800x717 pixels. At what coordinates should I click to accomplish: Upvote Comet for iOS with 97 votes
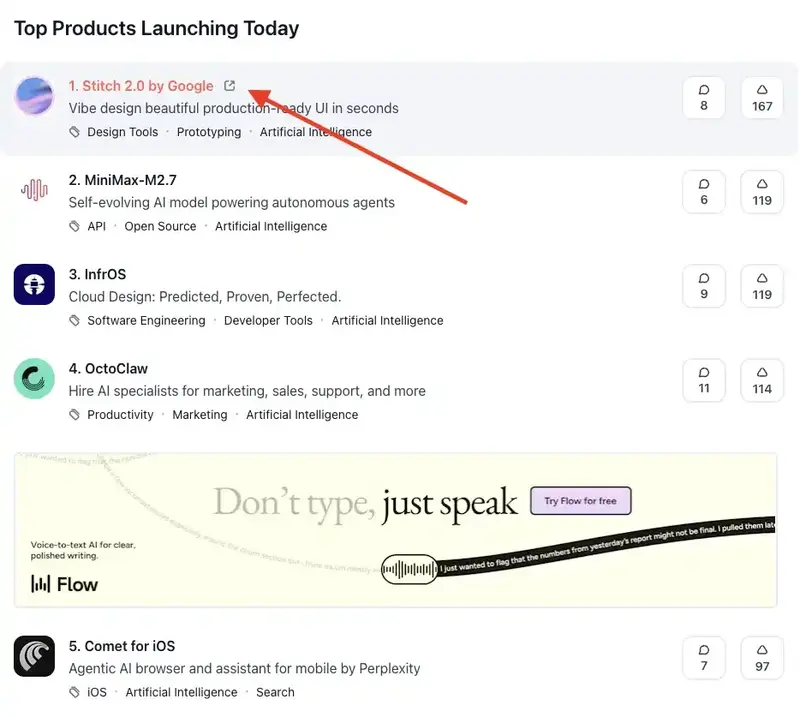click(x=762, y=658)
